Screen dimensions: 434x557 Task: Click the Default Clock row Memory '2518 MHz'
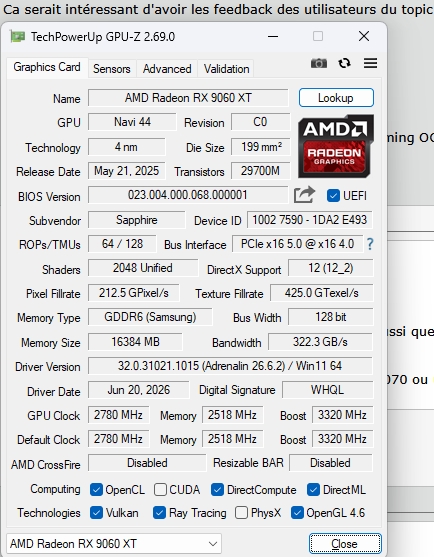click(x=232, y=439)
